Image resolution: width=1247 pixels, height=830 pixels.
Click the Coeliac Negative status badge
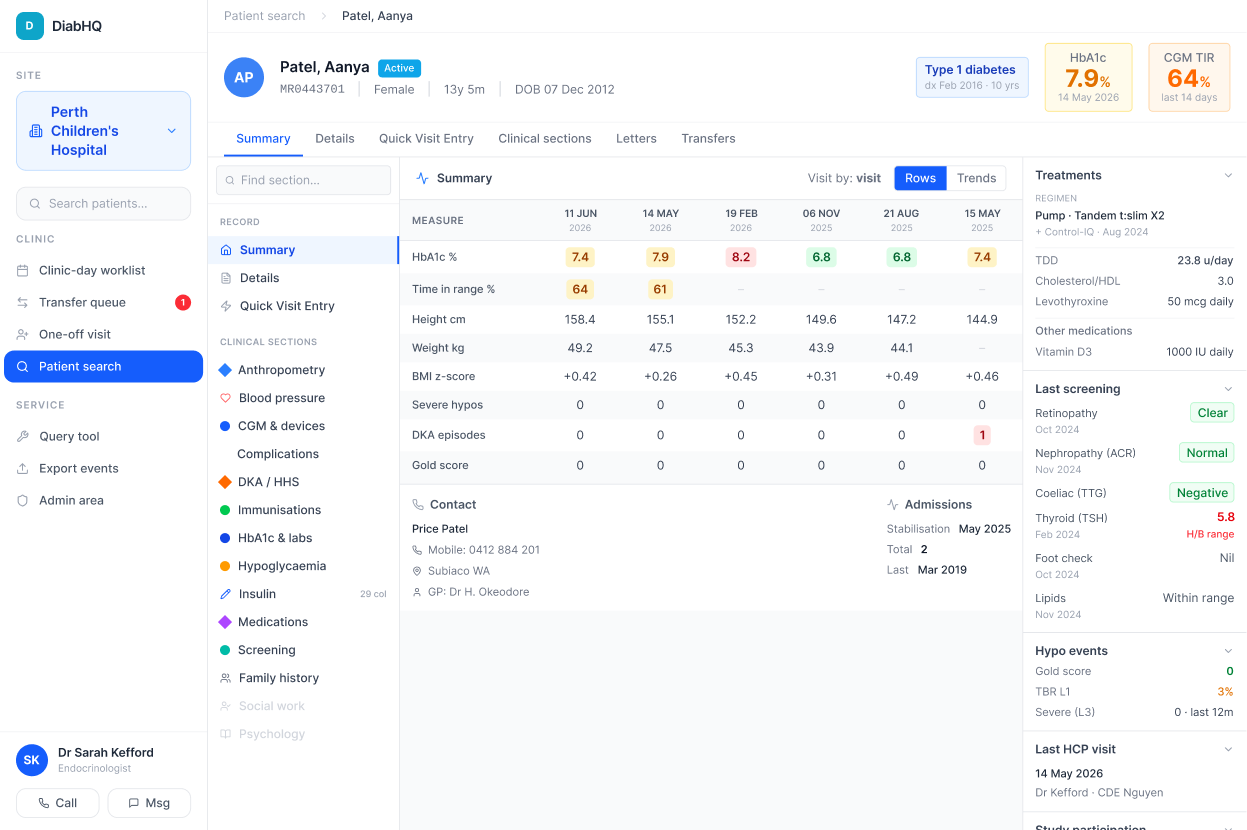point(1202,493)
